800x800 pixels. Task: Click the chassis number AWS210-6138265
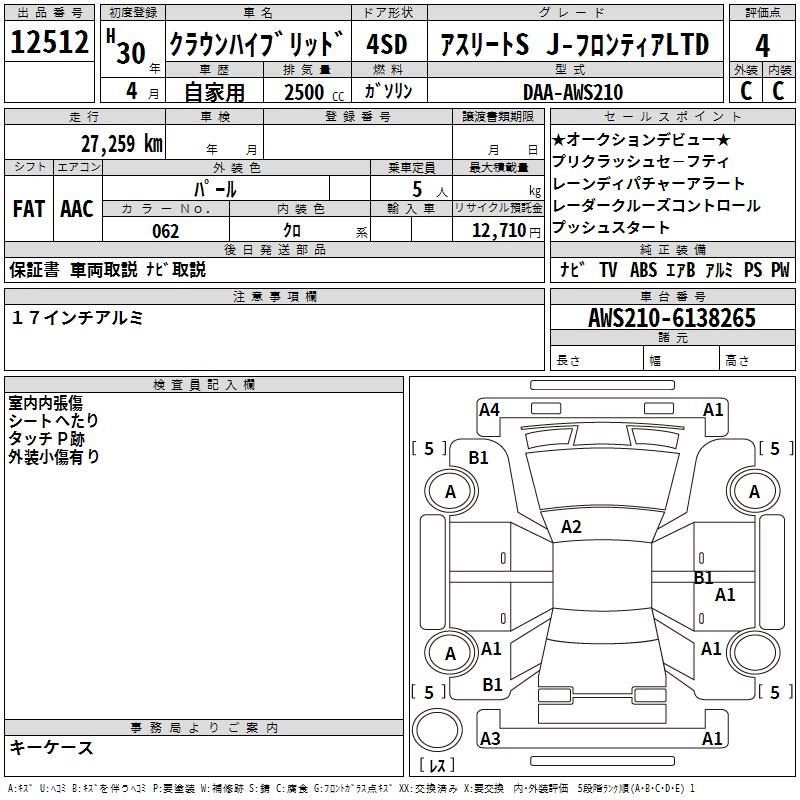tap(672, 319)
